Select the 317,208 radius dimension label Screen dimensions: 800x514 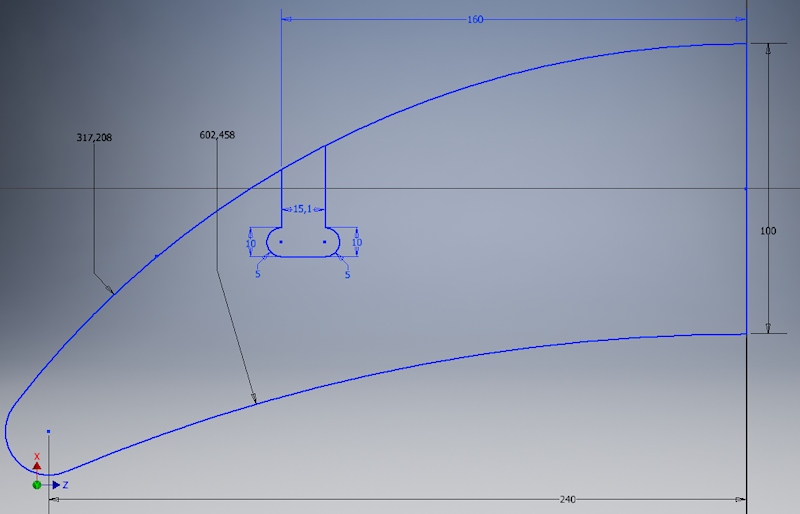[94, 137]
